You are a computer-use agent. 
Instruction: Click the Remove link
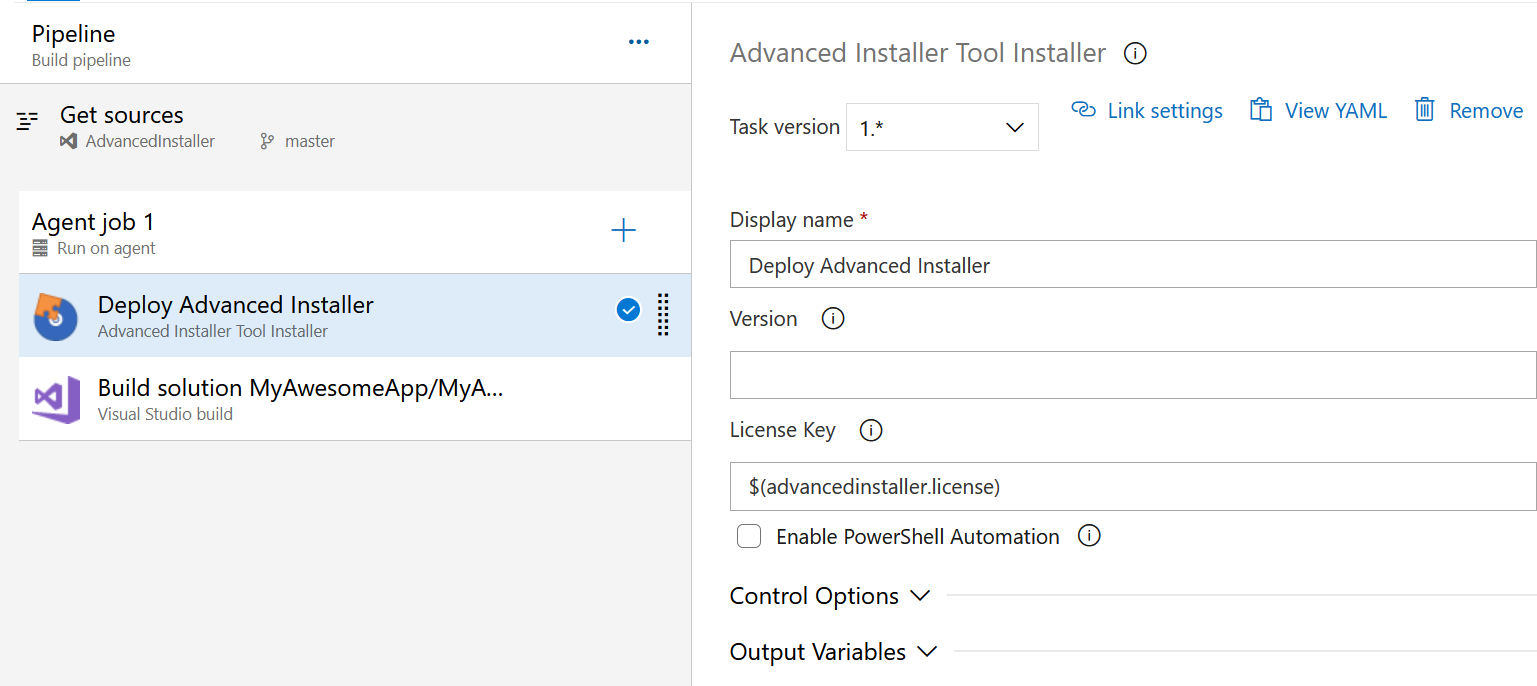pos(1469,110)
